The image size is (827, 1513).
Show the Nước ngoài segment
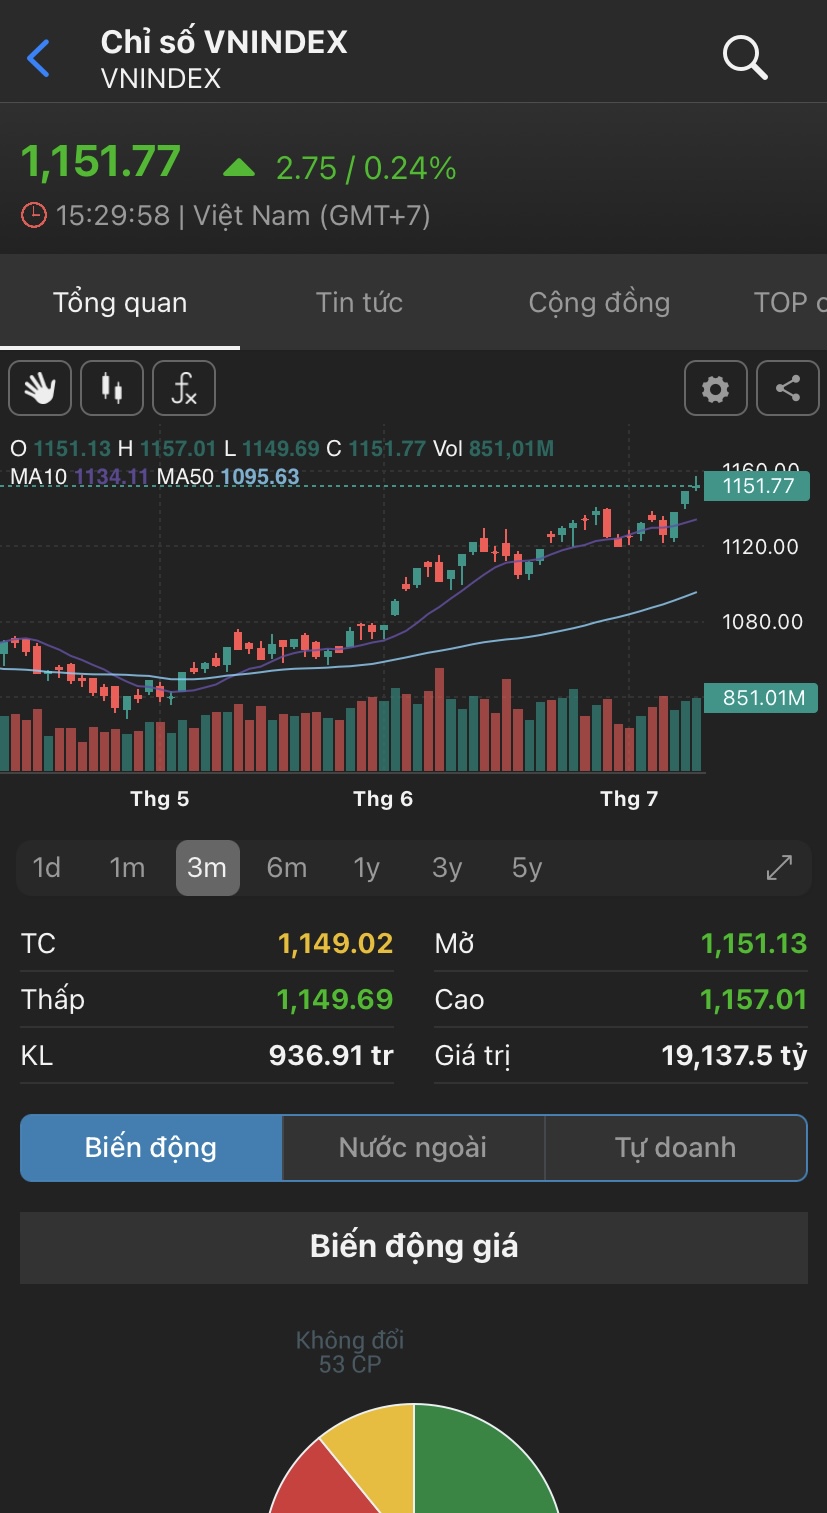(x=413, y=1148)
